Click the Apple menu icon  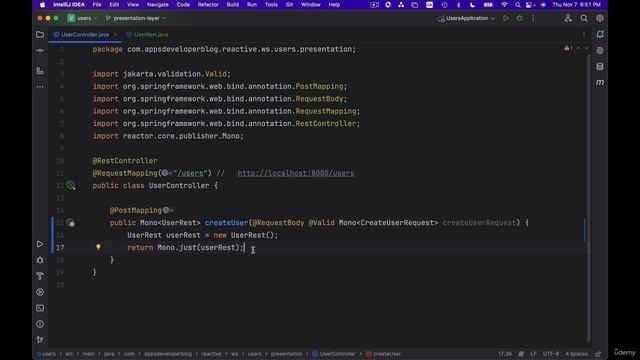(42, 4)
